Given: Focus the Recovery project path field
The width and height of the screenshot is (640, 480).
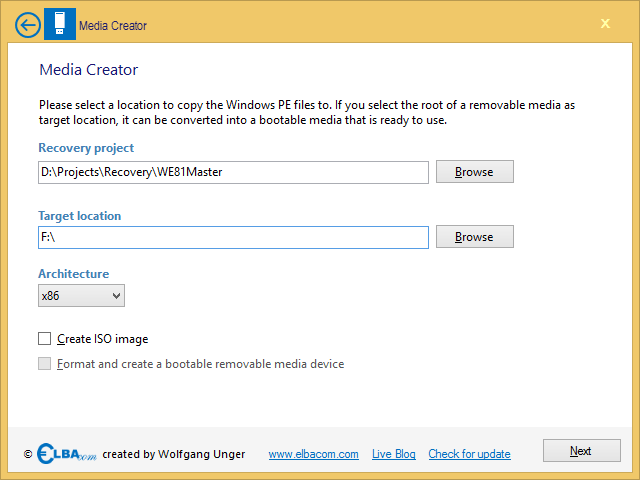Looking at the screenshot, I should tap(233, 172).
